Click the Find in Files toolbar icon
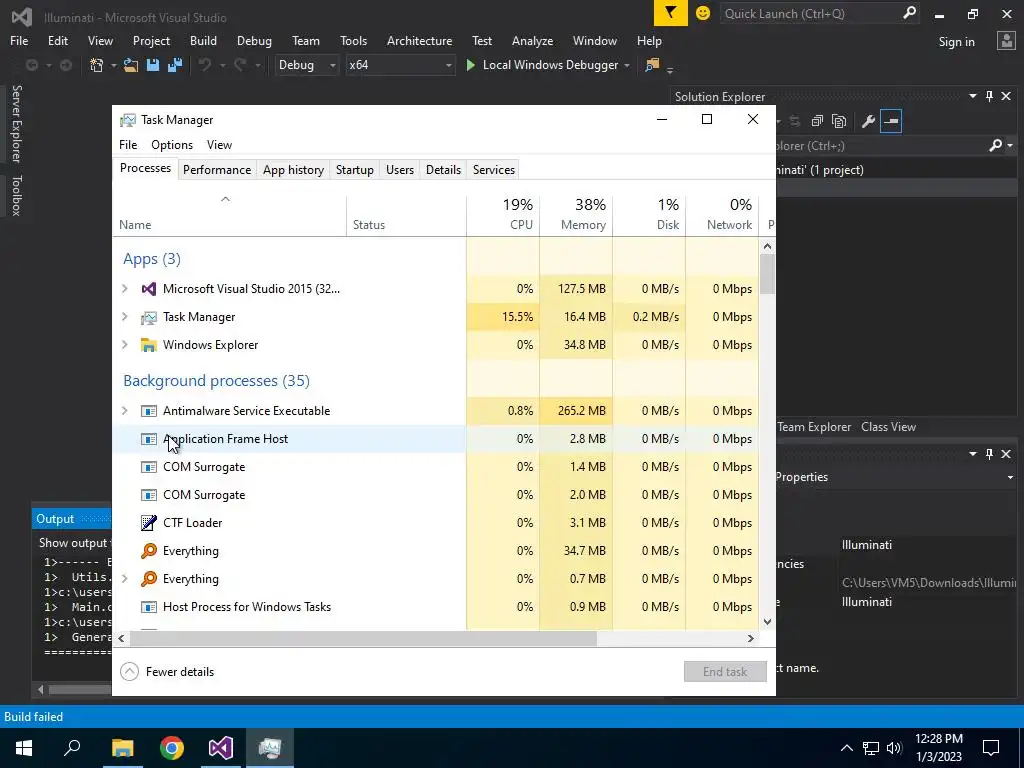This screenshot has height=768, width=1024. tap(652, 65)
